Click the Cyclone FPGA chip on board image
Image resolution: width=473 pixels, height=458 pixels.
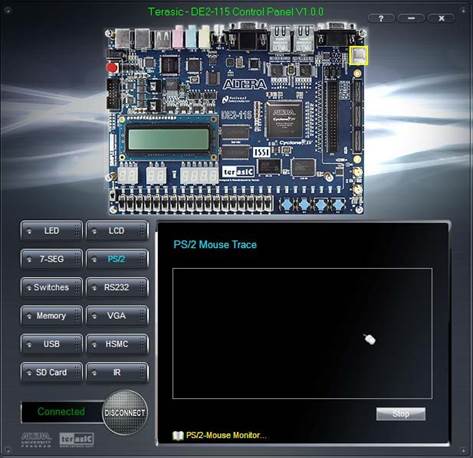click(x=285, y=120)
